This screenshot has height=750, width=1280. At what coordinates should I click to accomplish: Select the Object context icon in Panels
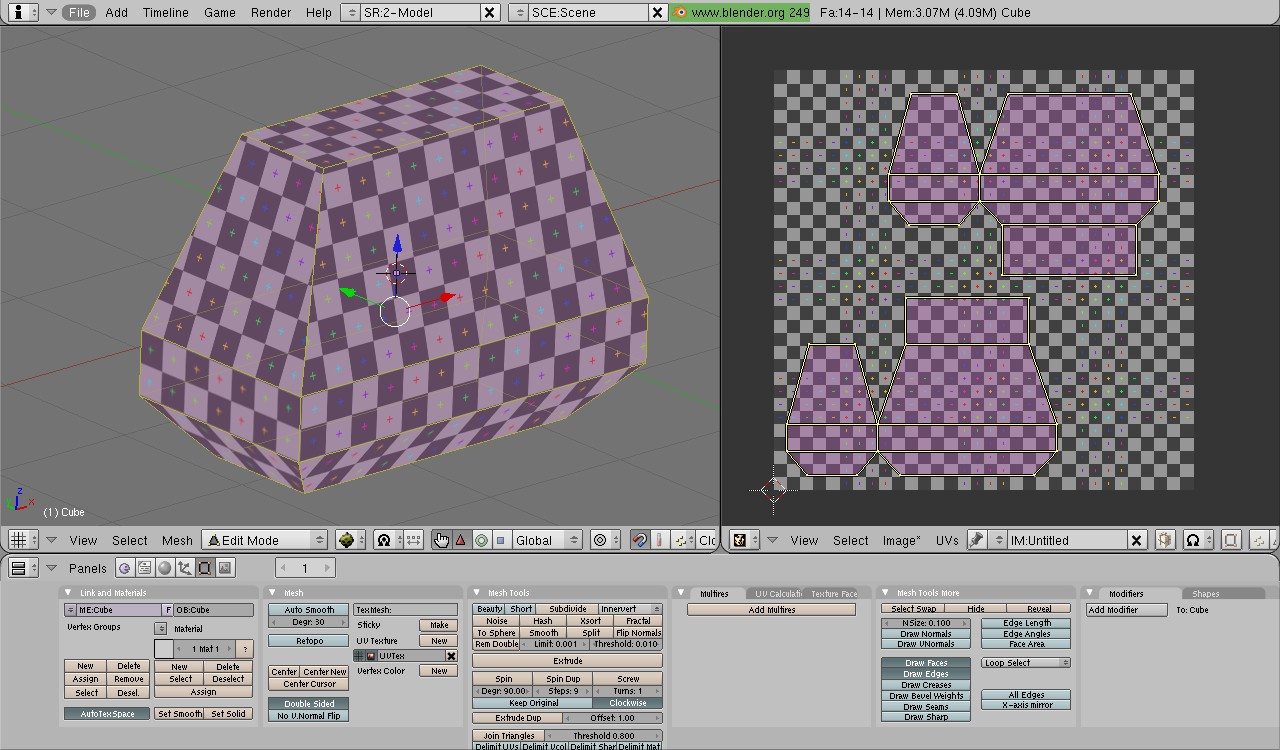[184, 568]
